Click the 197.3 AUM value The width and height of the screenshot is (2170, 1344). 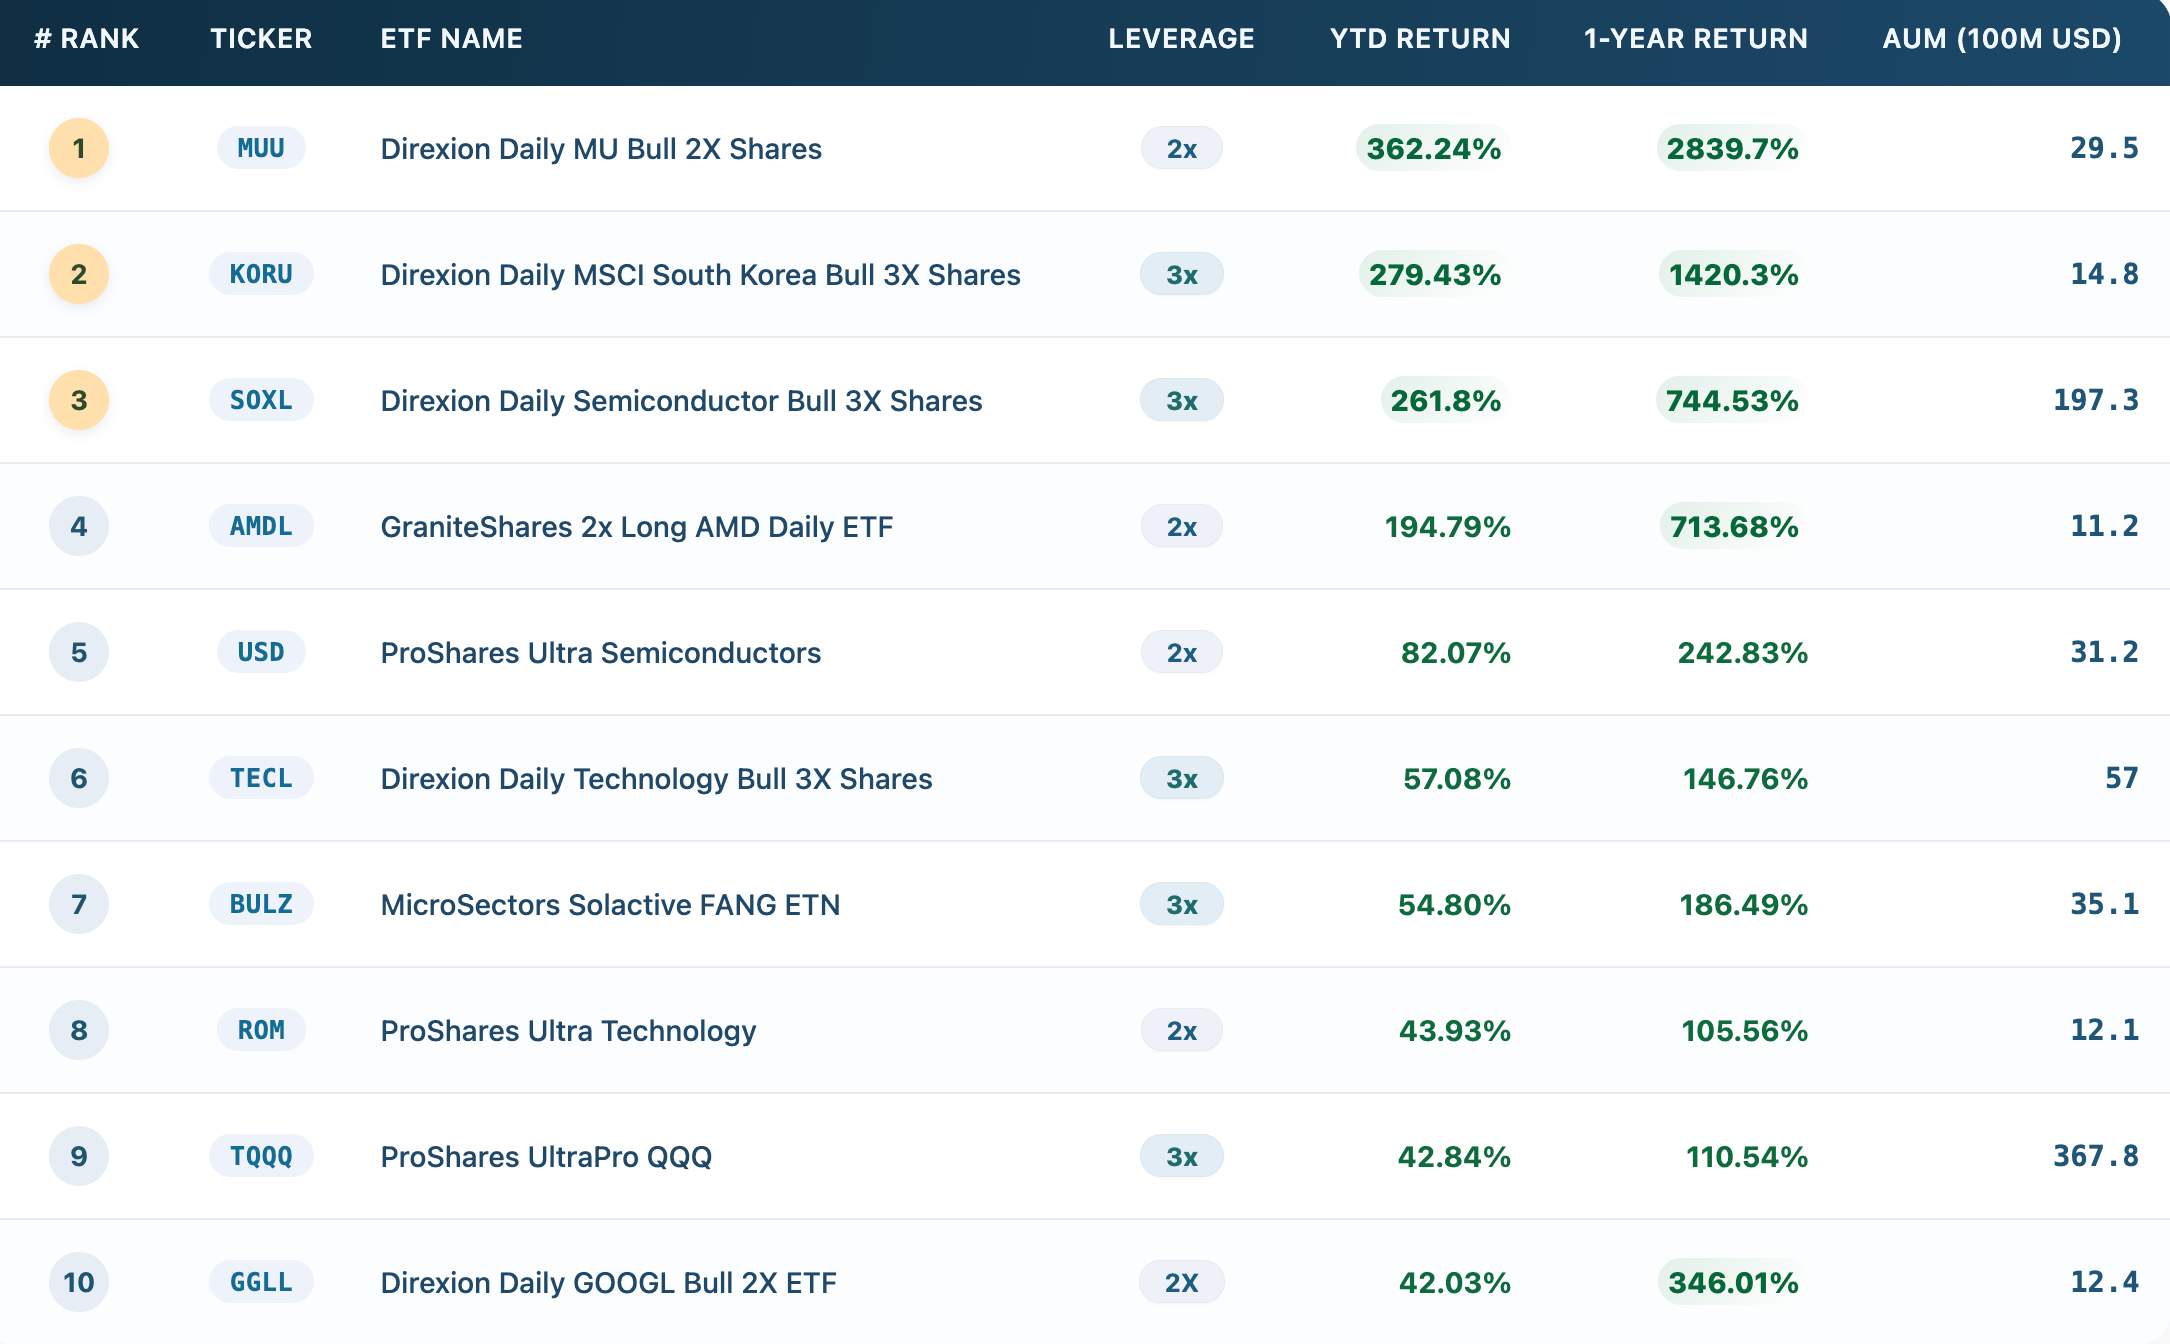[x=2095, y=400]
